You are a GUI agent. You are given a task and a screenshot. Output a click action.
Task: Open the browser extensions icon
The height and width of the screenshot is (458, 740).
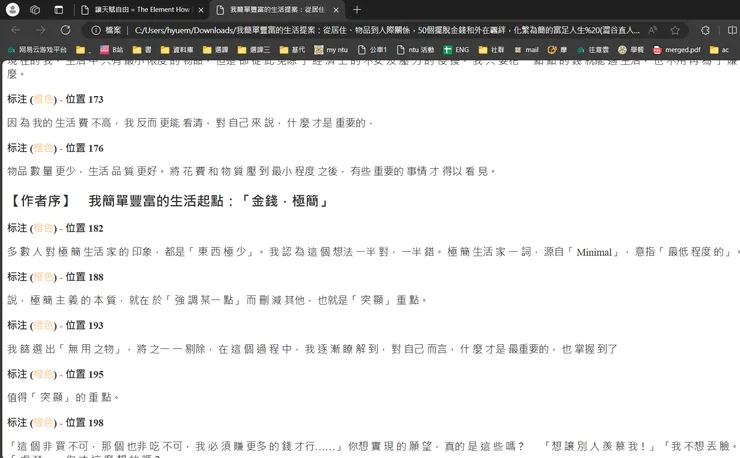tap(705, 30)
